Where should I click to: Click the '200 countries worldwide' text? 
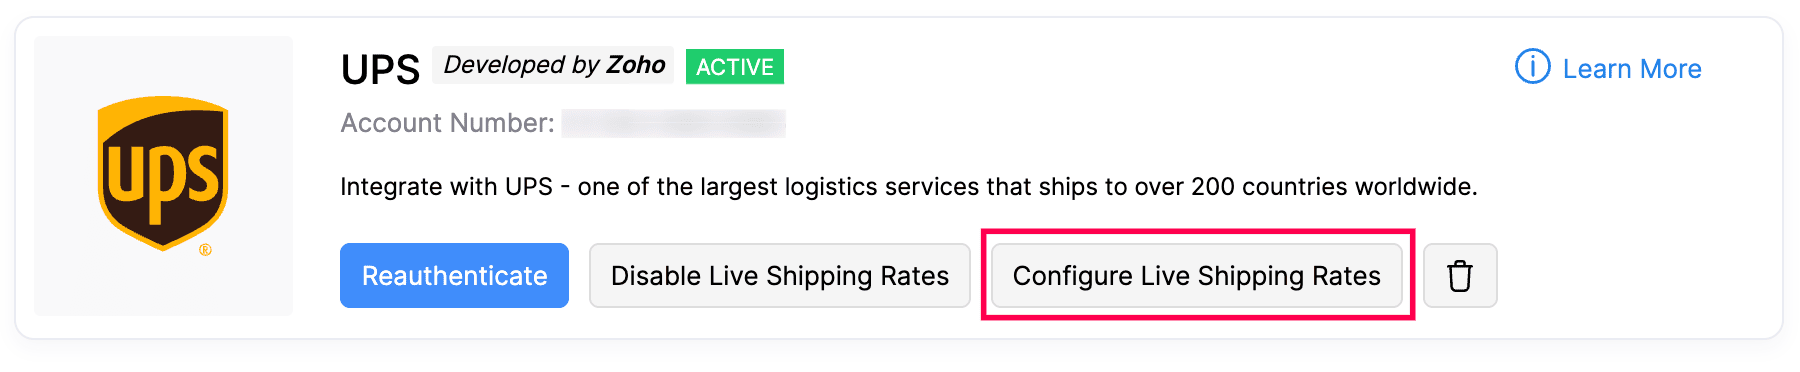click(1334, 187)
